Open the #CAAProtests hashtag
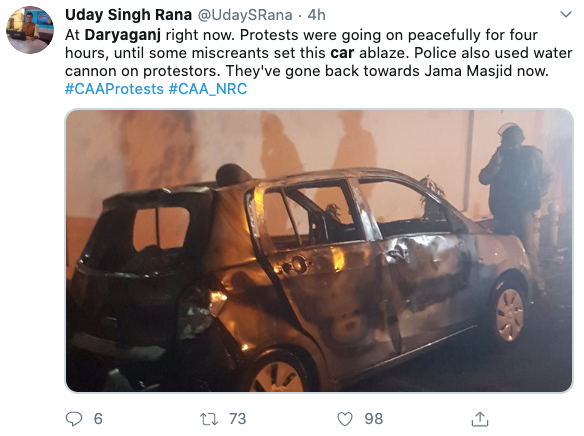 click(x=114, y=89)
